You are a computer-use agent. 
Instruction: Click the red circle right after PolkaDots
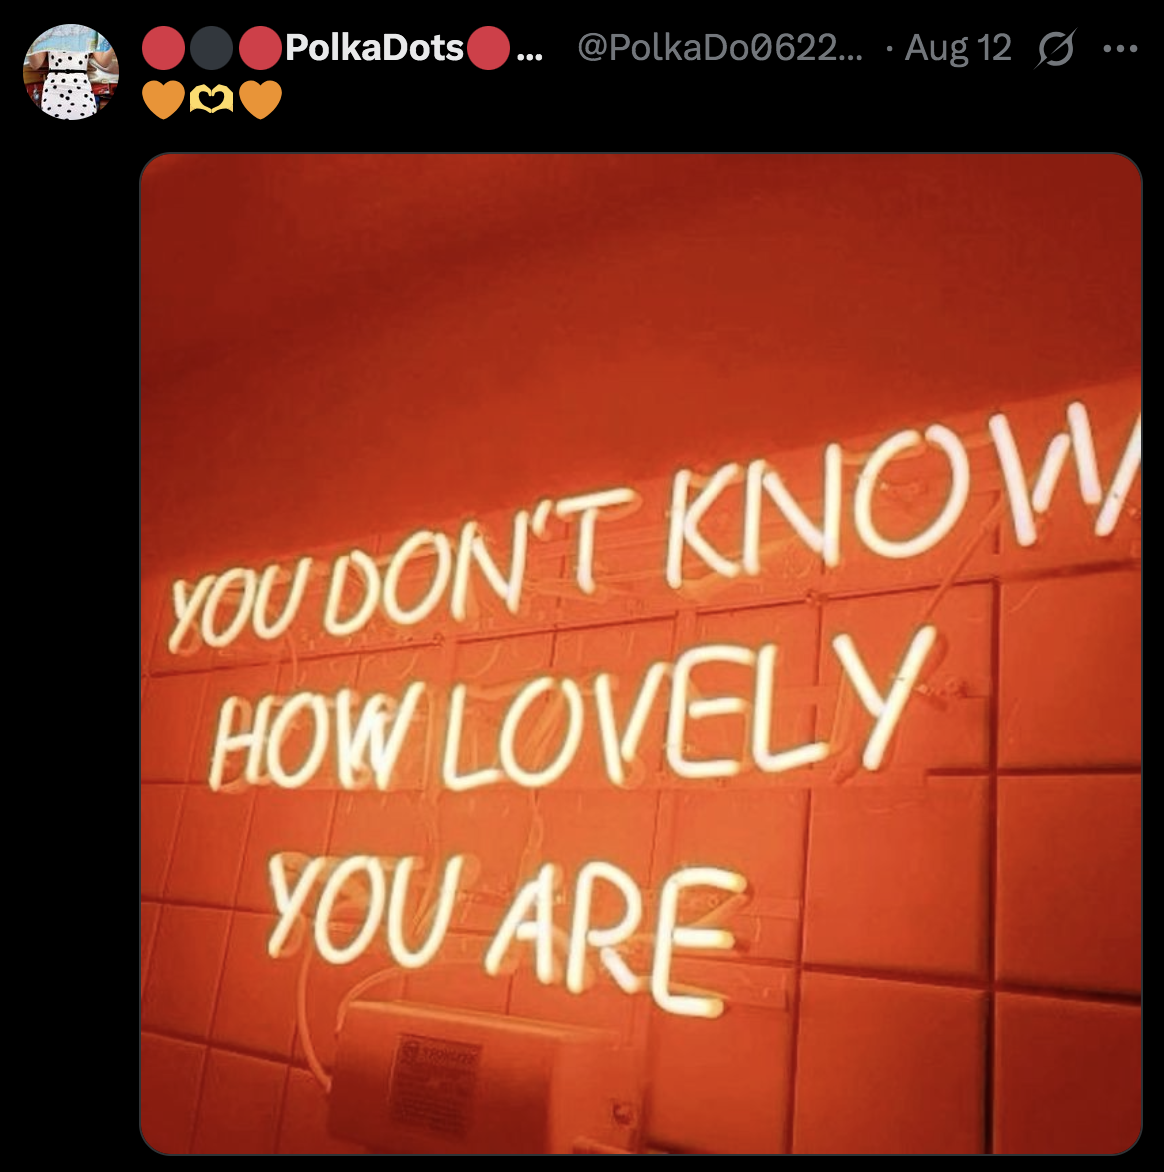(489, 48)
